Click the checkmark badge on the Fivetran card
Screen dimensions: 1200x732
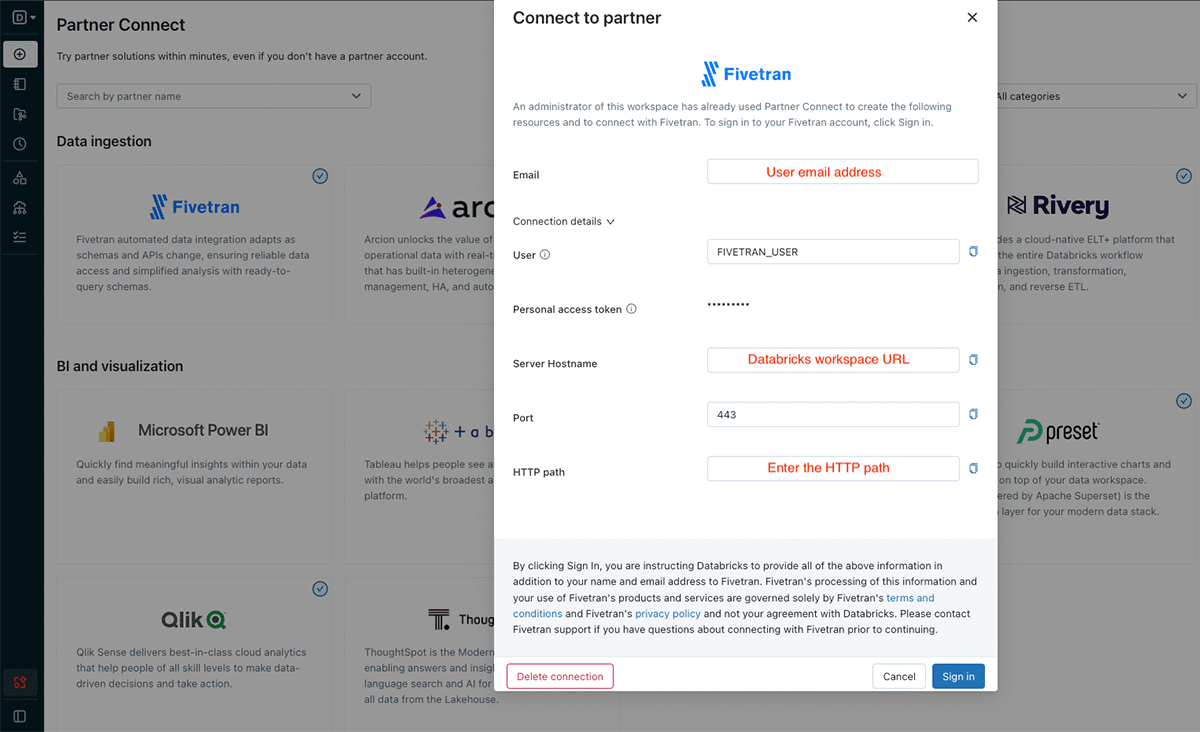tap(320, 176)
